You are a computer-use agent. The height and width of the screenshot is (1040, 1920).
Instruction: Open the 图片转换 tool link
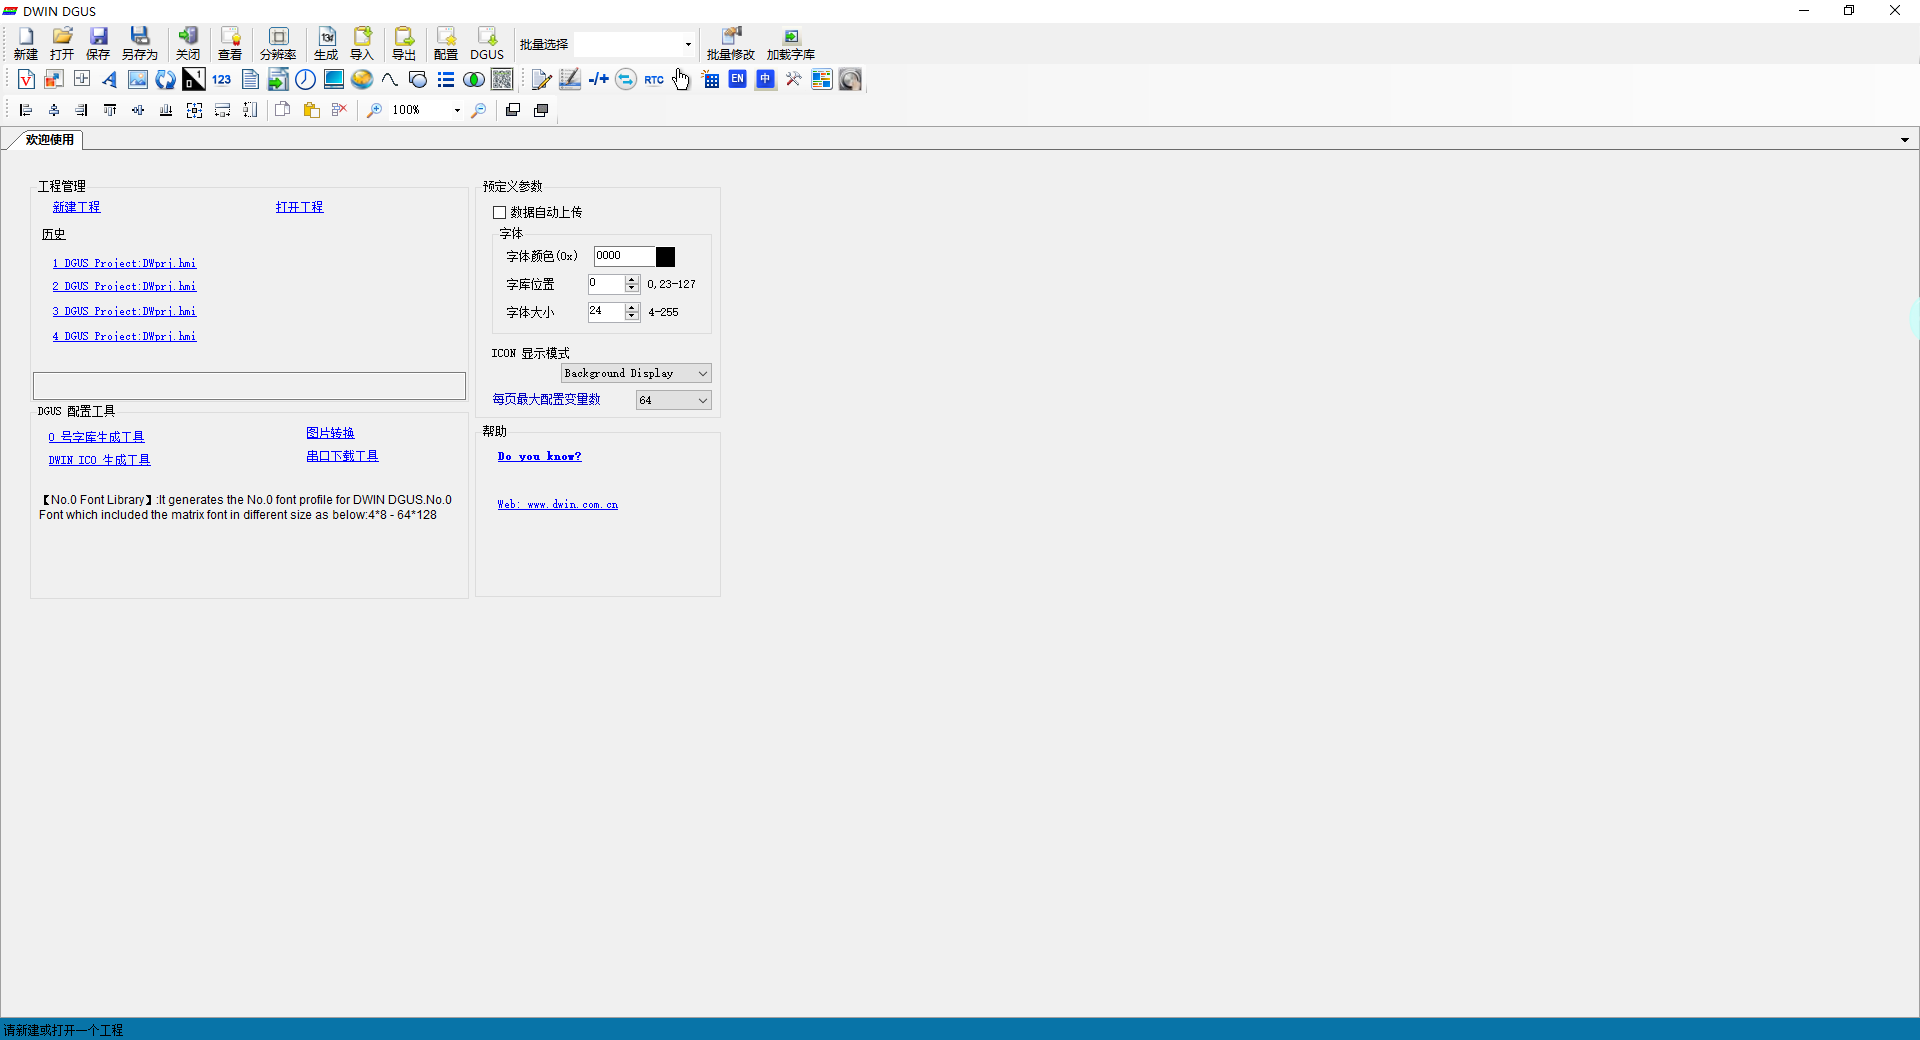pos(330,433)
